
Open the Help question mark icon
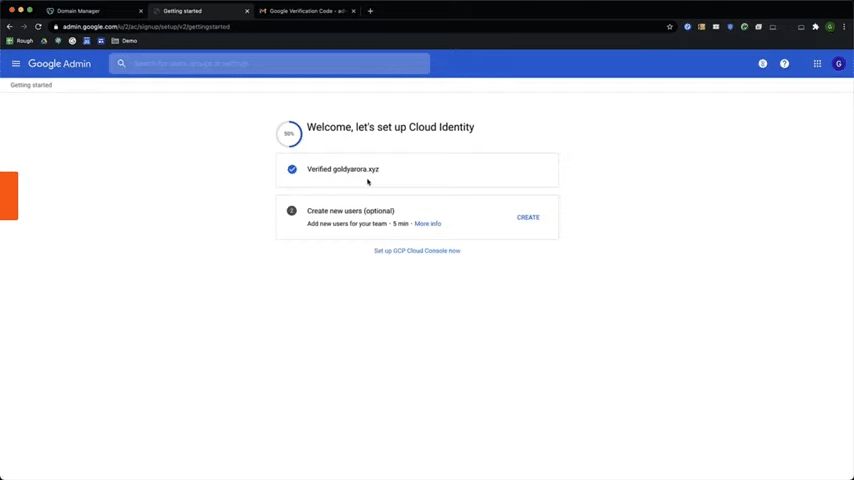pos(784,64)
